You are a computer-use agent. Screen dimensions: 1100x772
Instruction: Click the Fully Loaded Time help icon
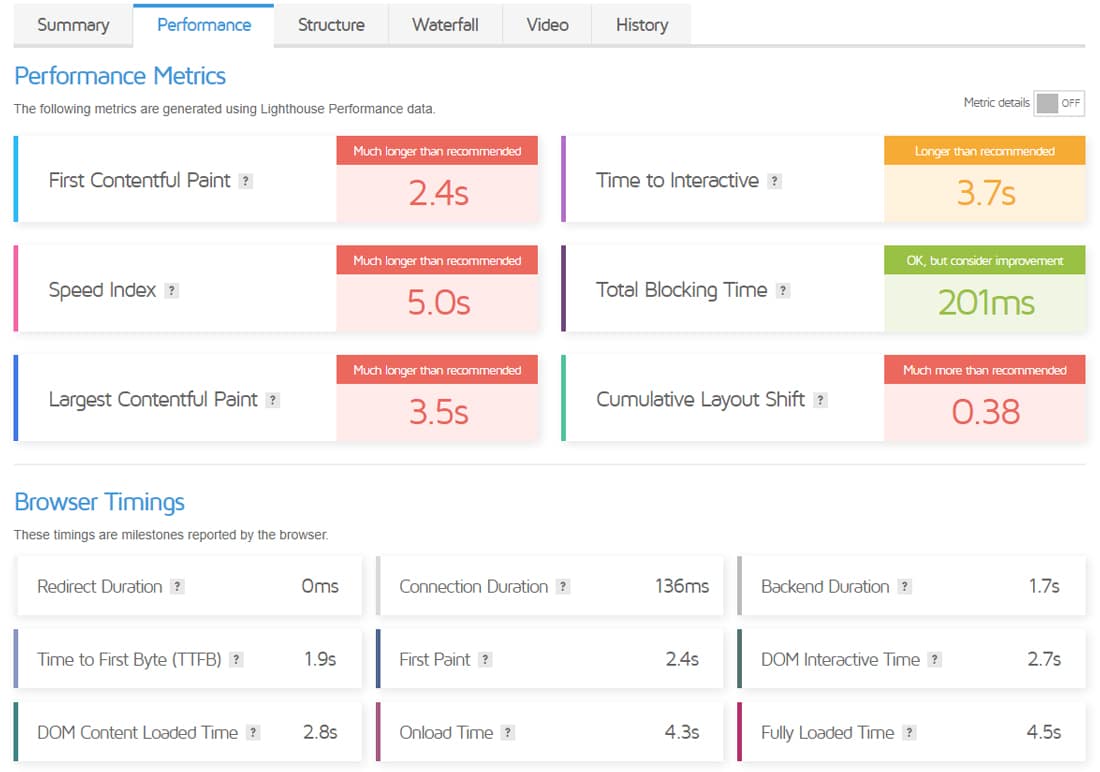click(910, 733)
